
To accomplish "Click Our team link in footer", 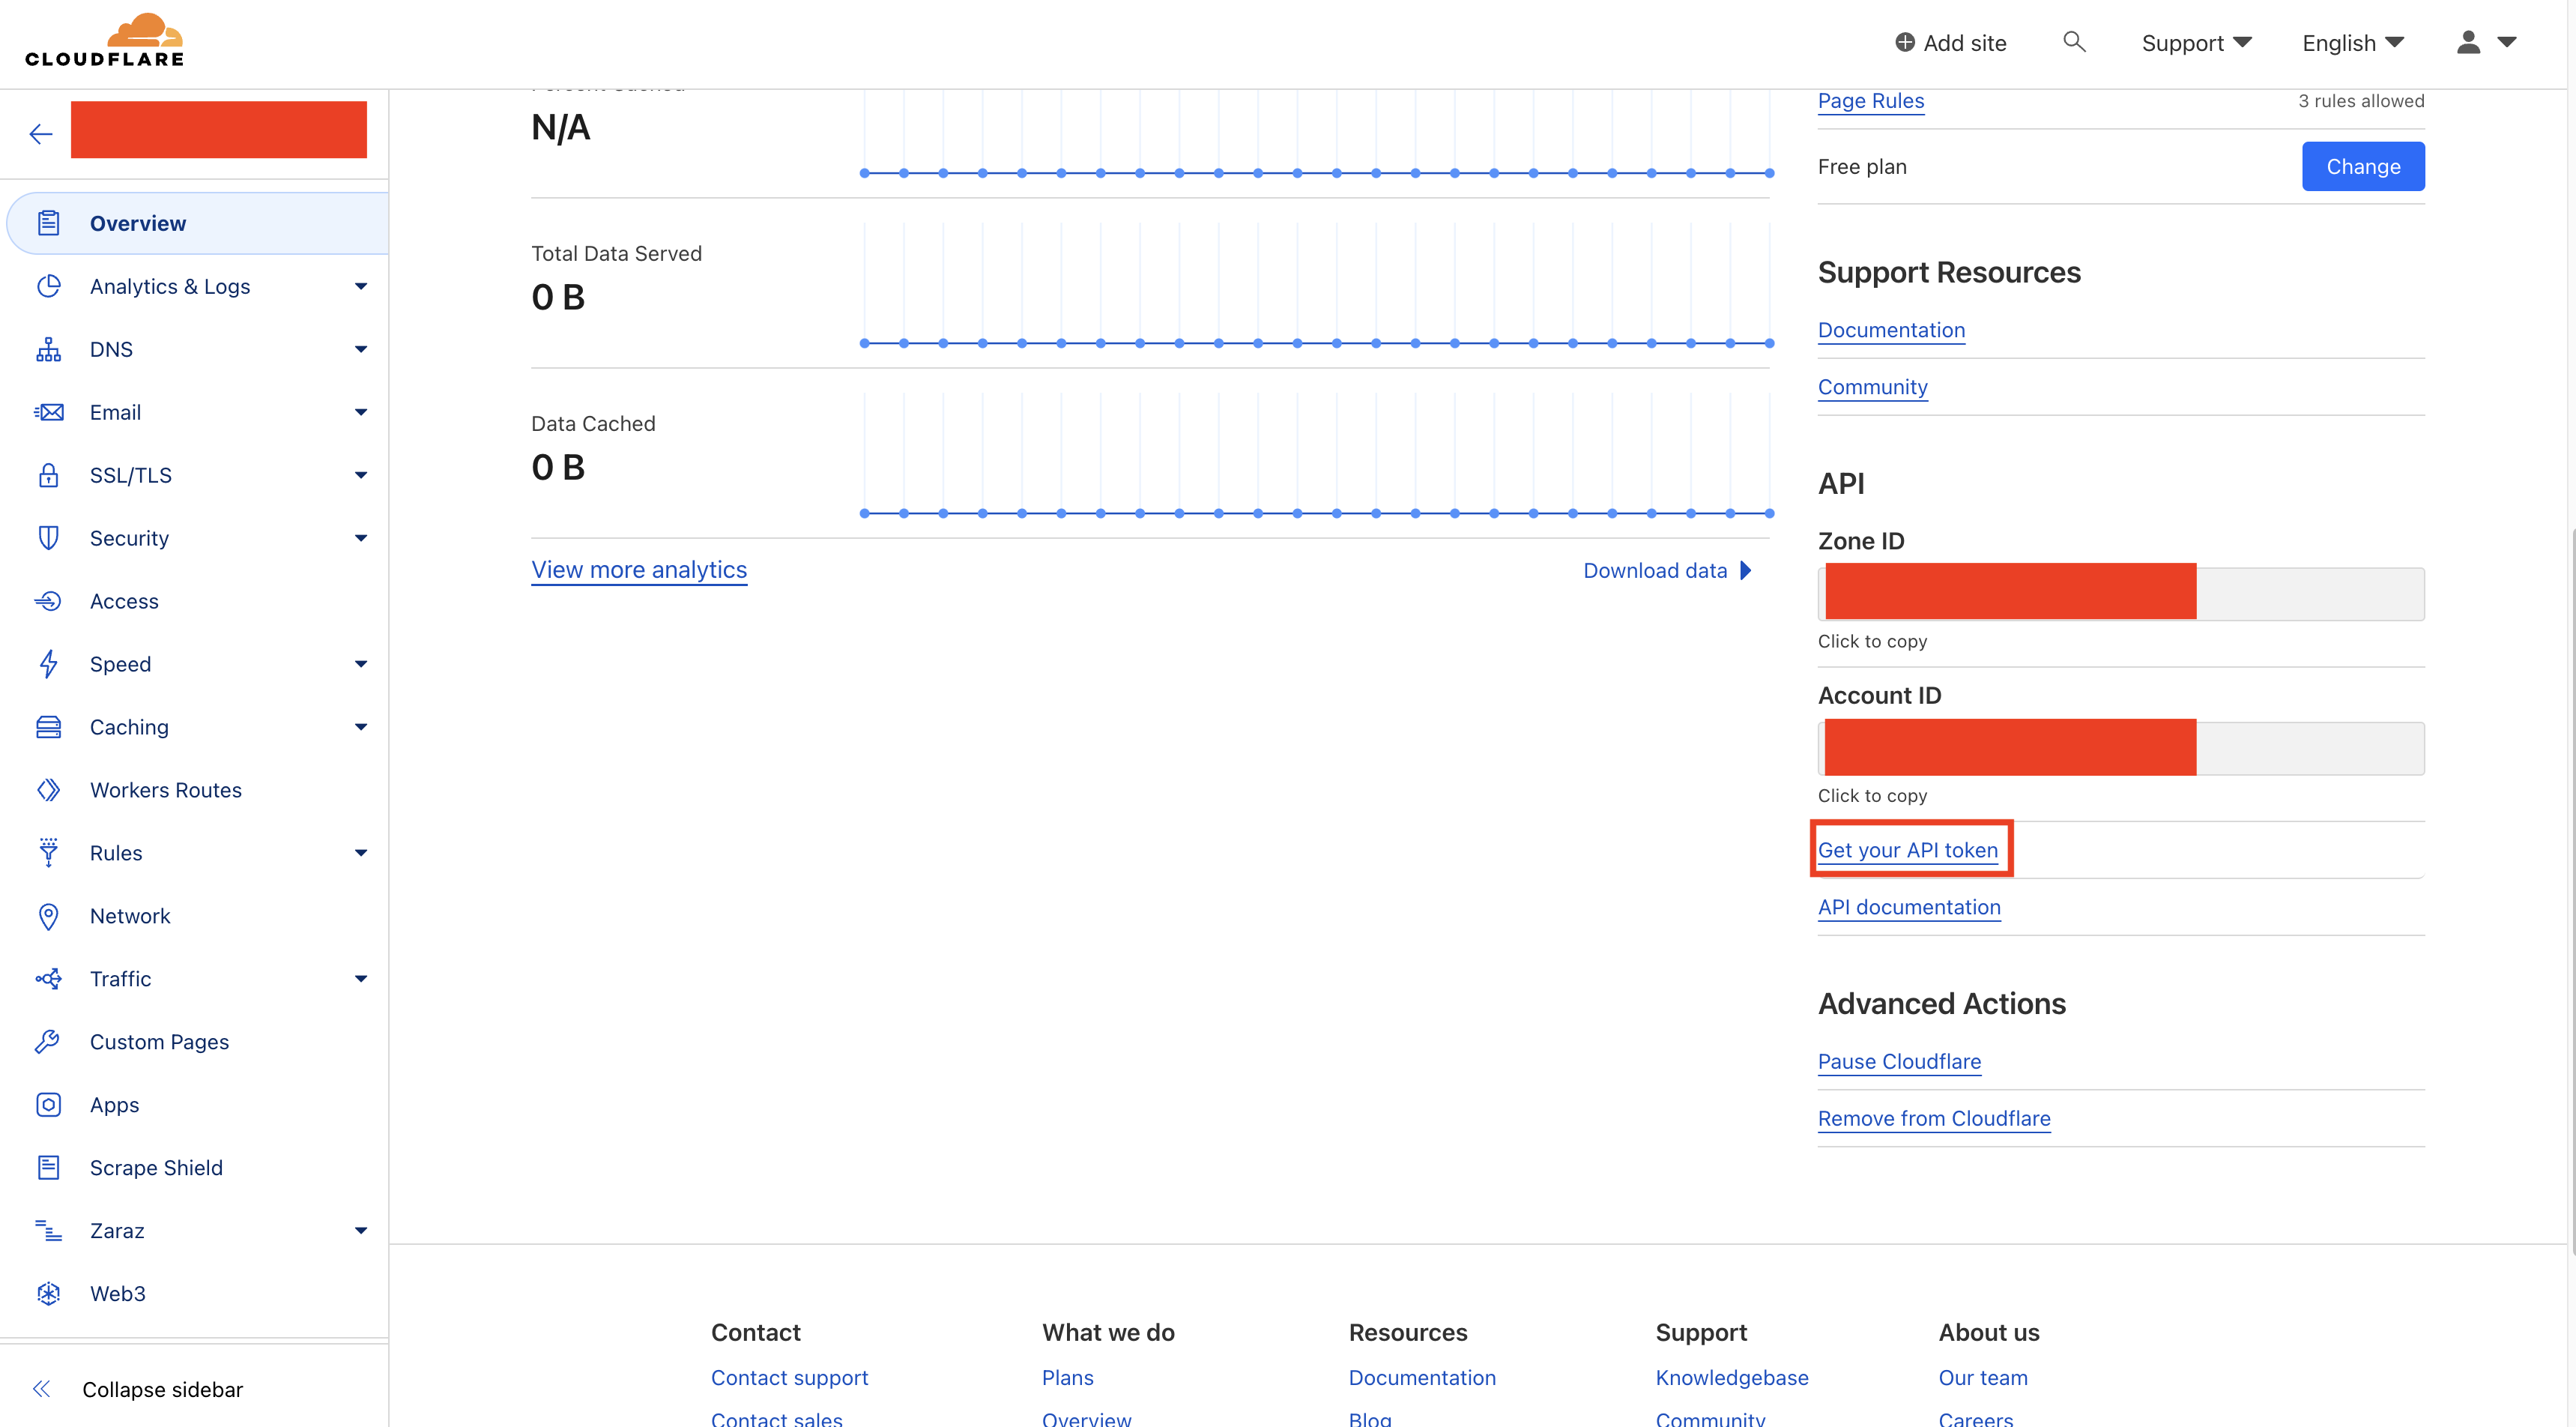I will pyautogui.click(x=1982, y=1377).
